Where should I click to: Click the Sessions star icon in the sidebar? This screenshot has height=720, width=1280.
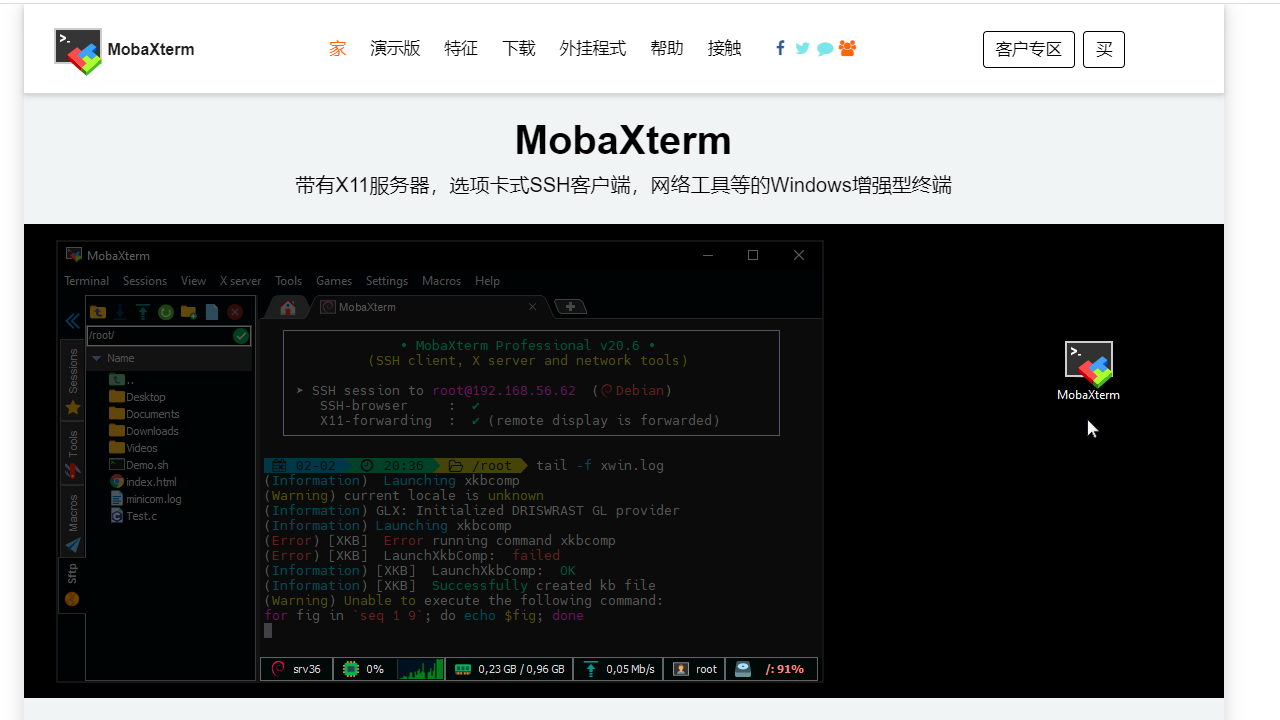72,407
